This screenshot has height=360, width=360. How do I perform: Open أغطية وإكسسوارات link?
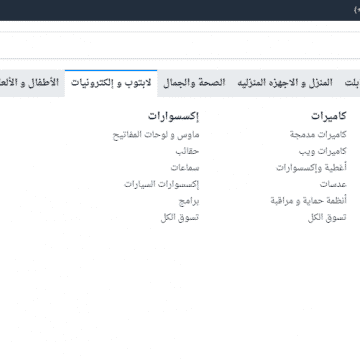point(311,168)
